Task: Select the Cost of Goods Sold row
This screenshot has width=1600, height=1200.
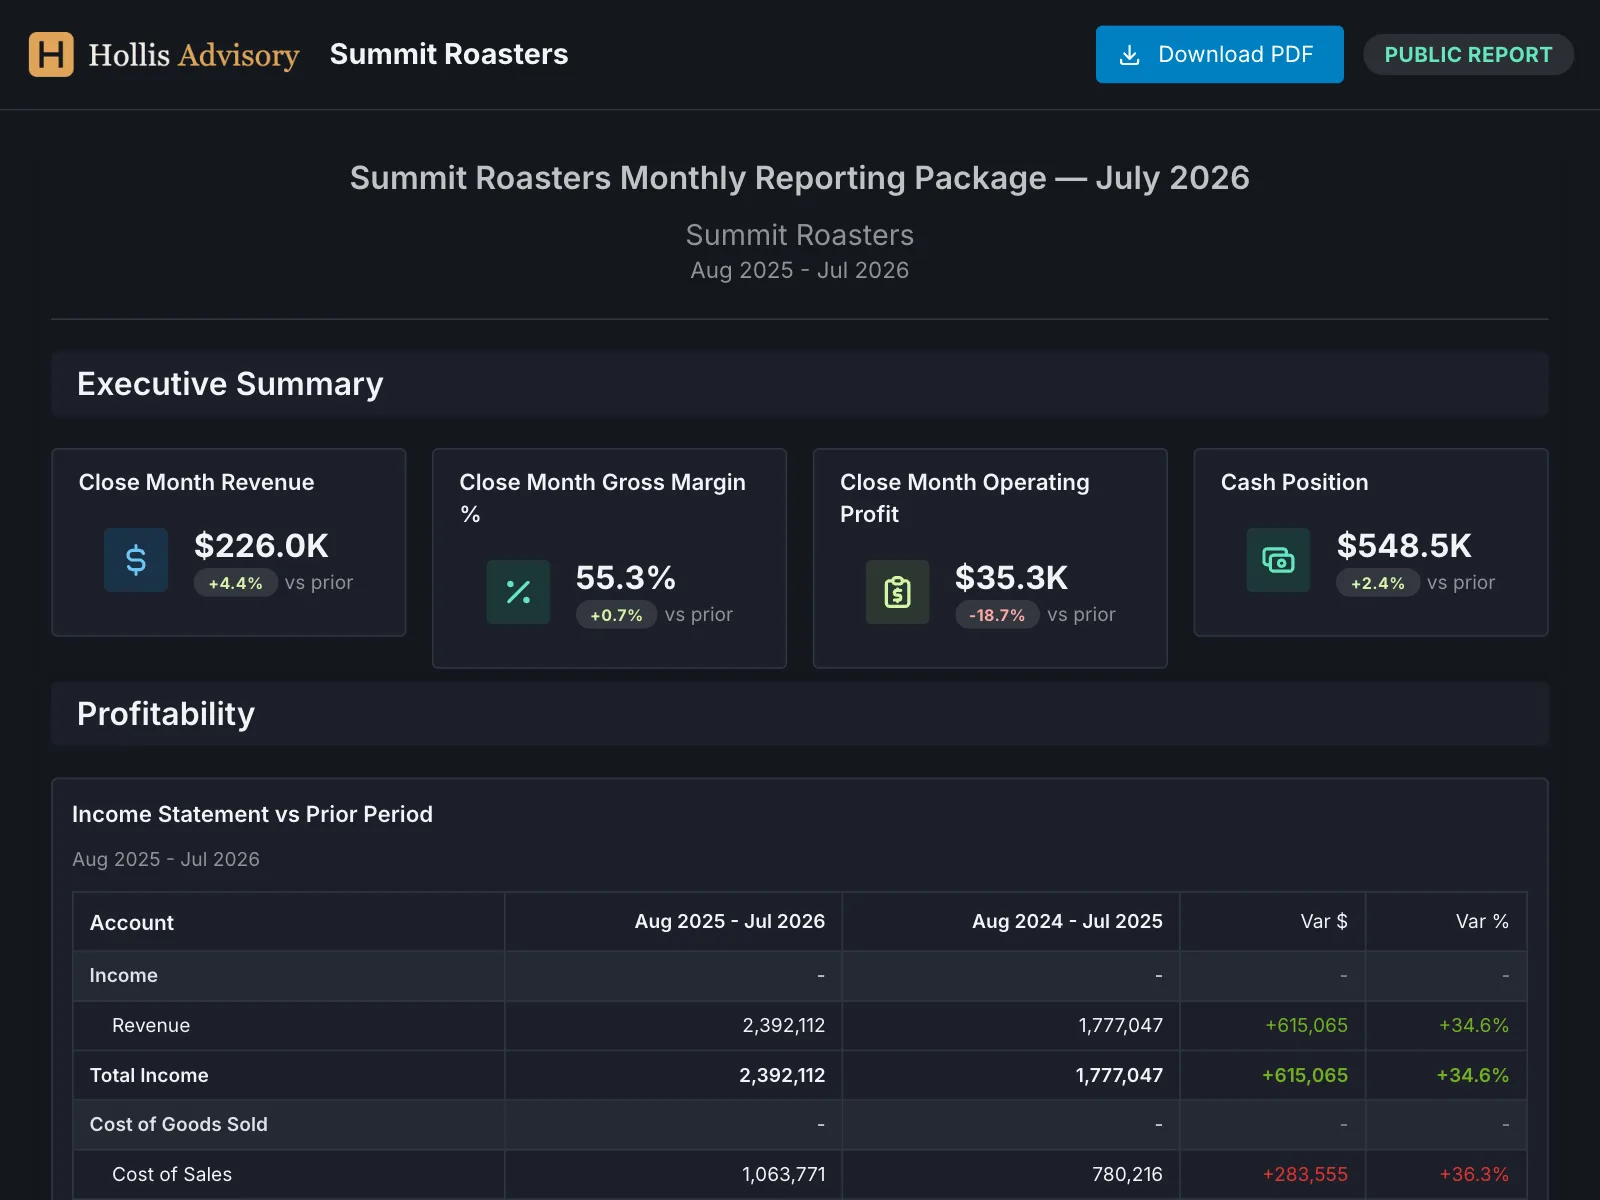Action: pyautogui.click(x=800, y=1125)
